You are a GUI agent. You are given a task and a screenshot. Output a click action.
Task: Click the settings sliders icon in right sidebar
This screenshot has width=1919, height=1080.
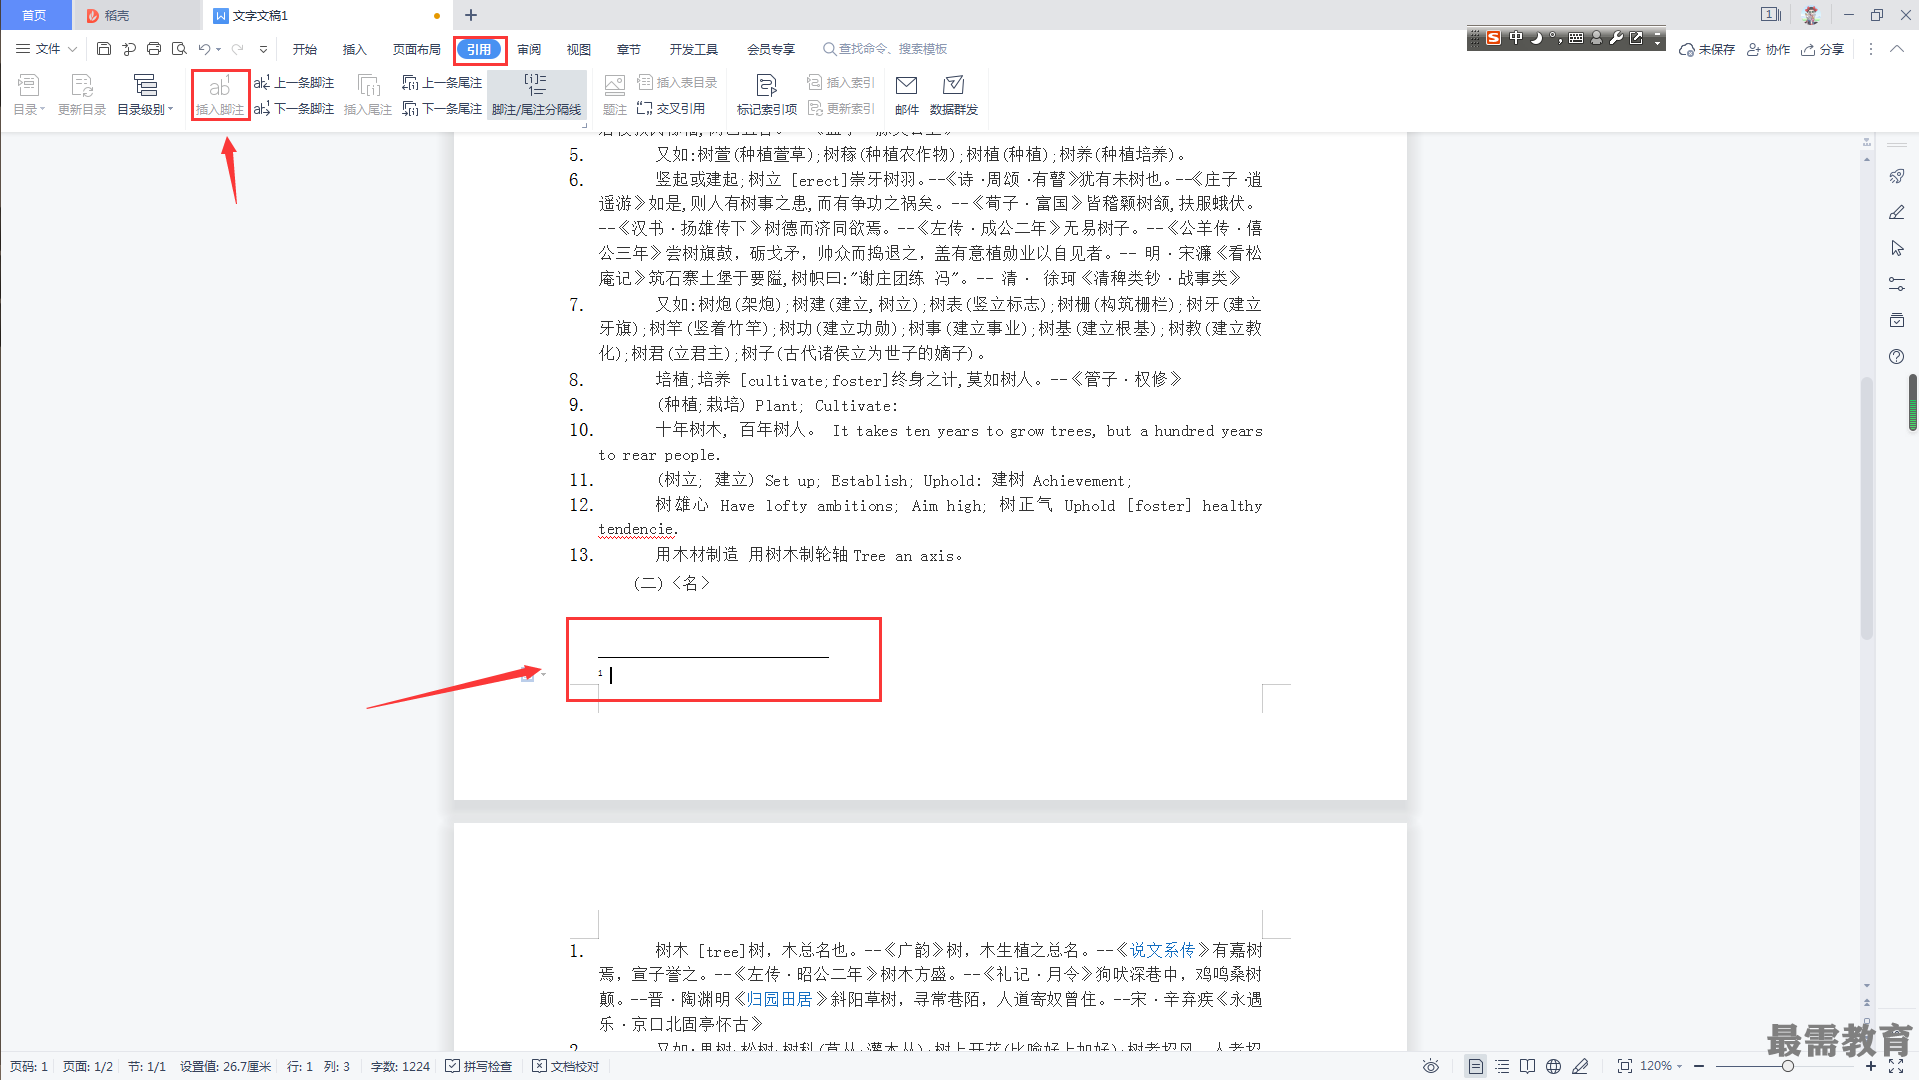[1896, 284]
